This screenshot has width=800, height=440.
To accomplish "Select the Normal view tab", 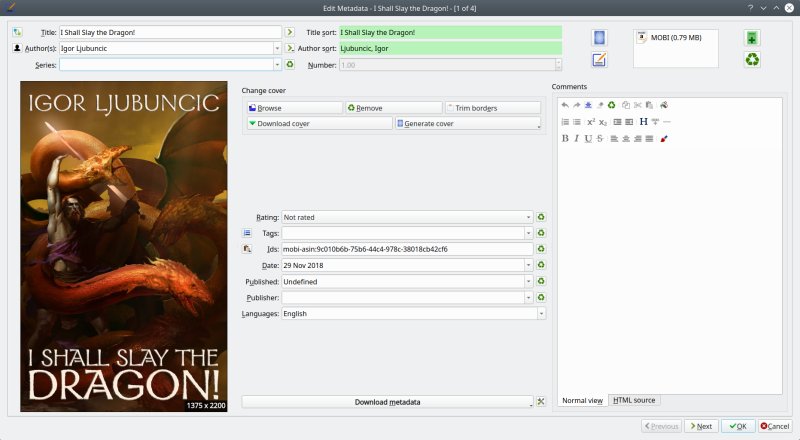I will pyautogui.click(x=582, y=400).
